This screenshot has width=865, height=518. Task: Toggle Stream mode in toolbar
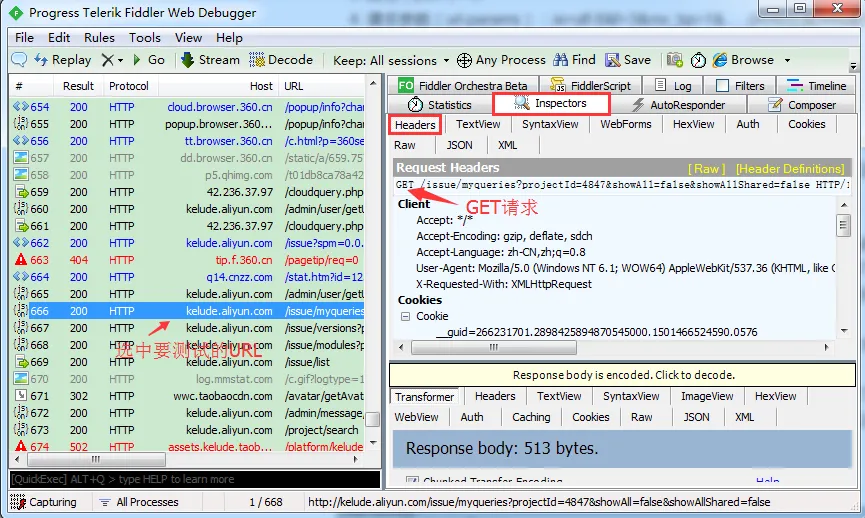(187, 60)
